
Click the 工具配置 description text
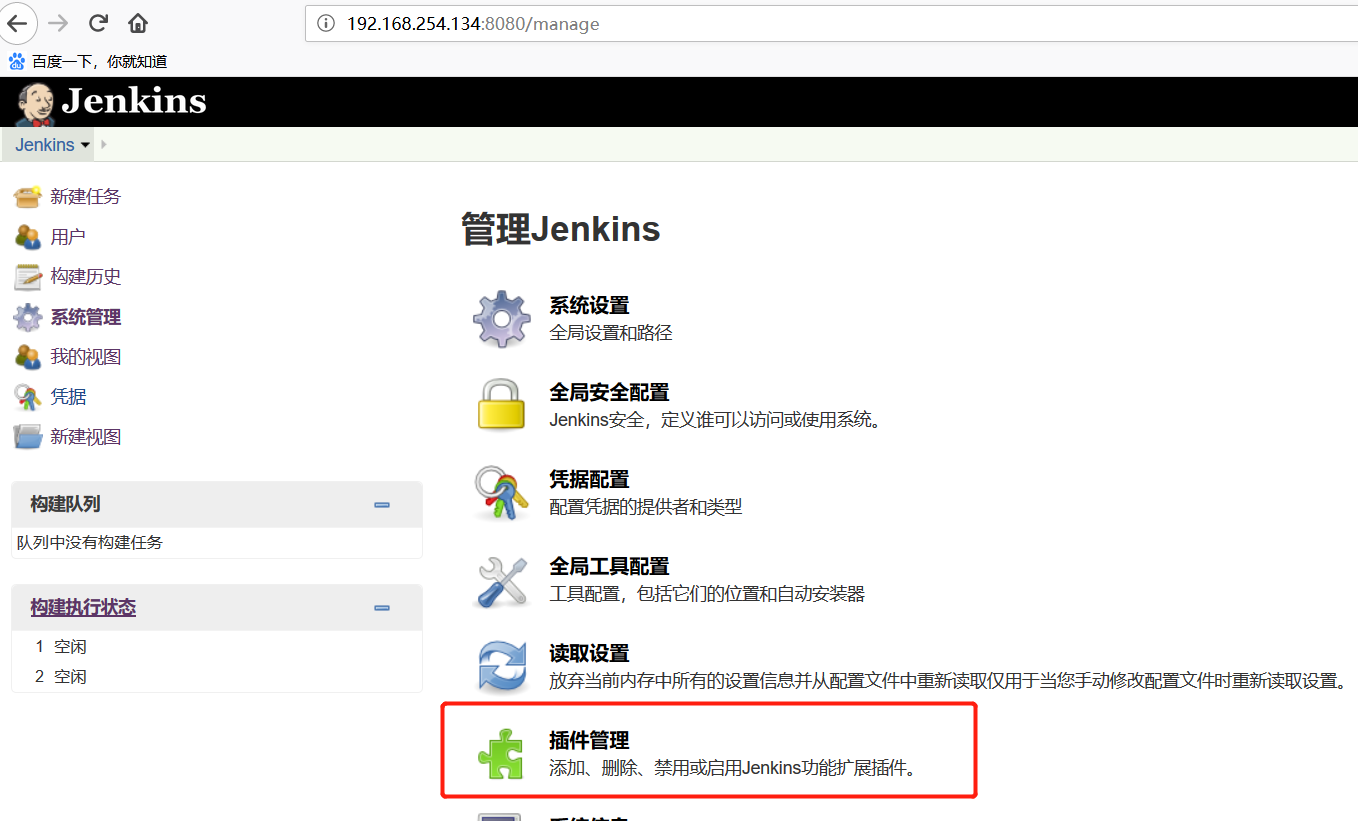707,594
